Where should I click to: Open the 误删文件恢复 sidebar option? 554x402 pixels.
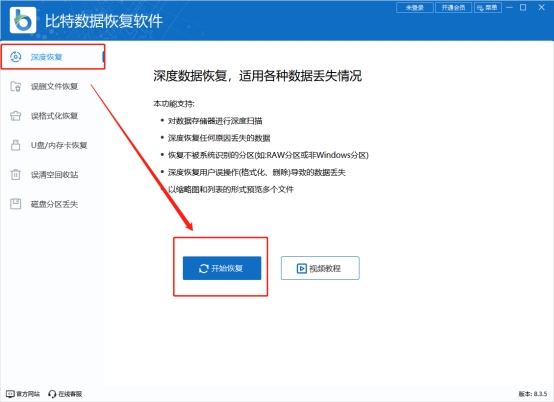pos(53,87)
